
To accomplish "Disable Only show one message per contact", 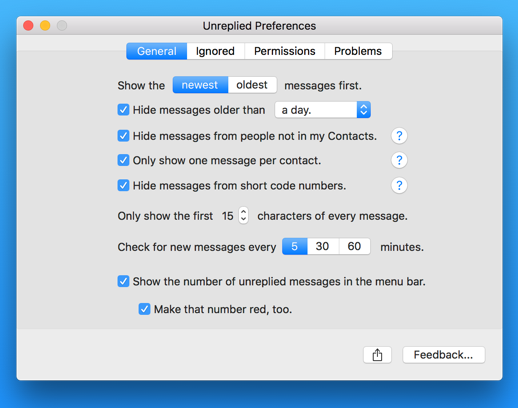I will [123, 160].
